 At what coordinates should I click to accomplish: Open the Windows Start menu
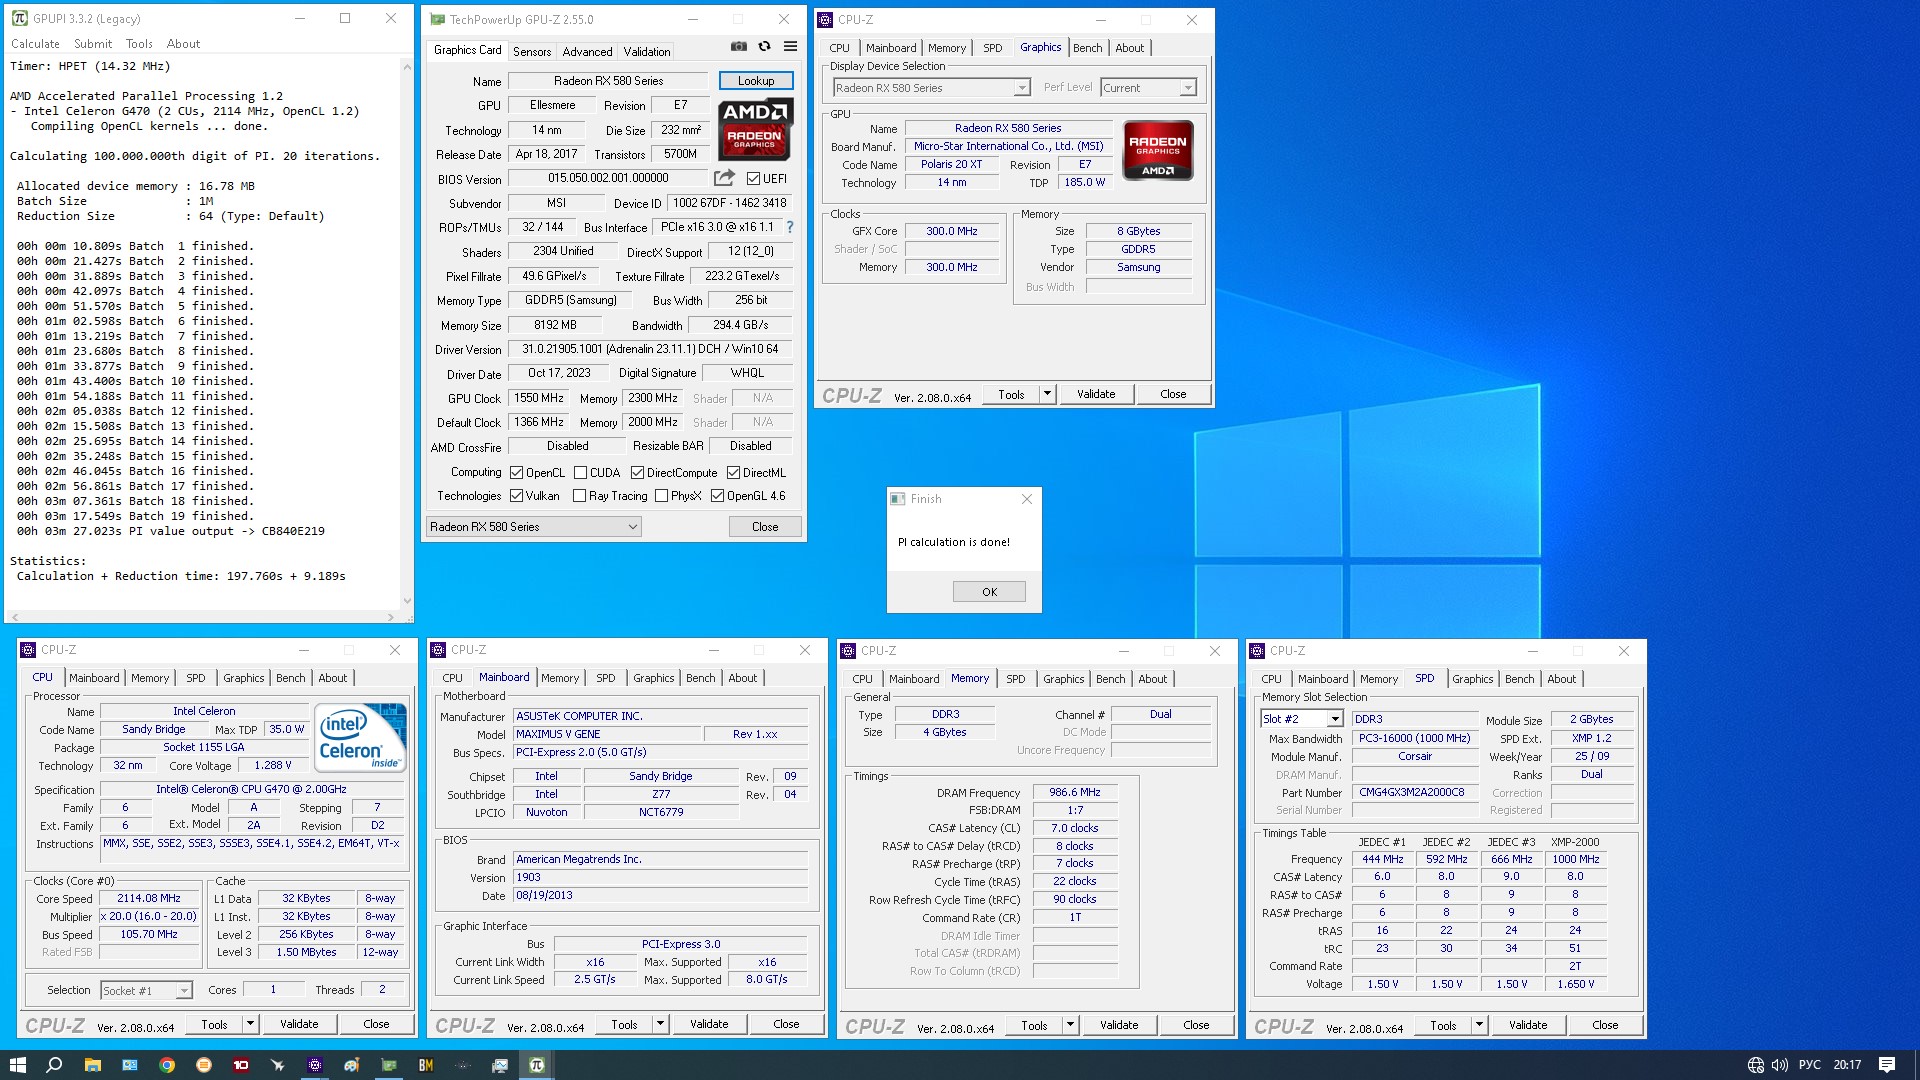[x=18, y=1065]
